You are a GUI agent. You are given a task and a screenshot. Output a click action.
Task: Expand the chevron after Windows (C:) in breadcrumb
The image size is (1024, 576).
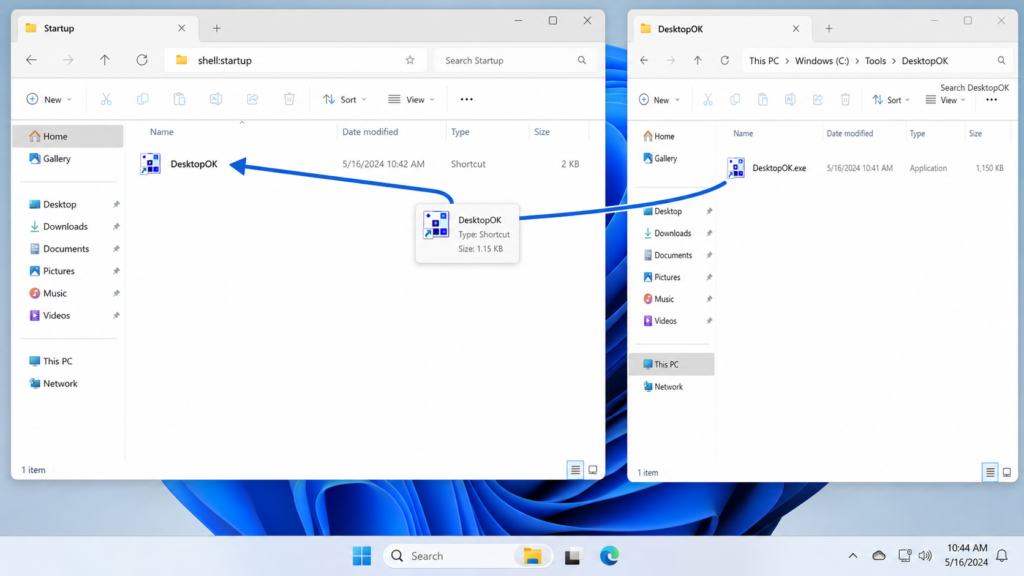tap(857, 61)
